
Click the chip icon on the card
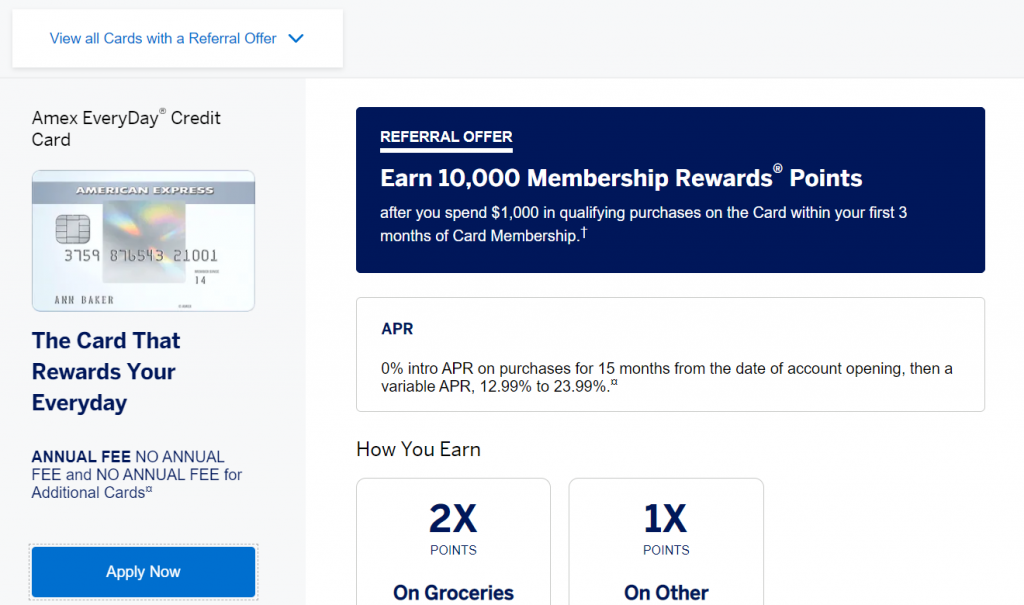tap(72, 229)
